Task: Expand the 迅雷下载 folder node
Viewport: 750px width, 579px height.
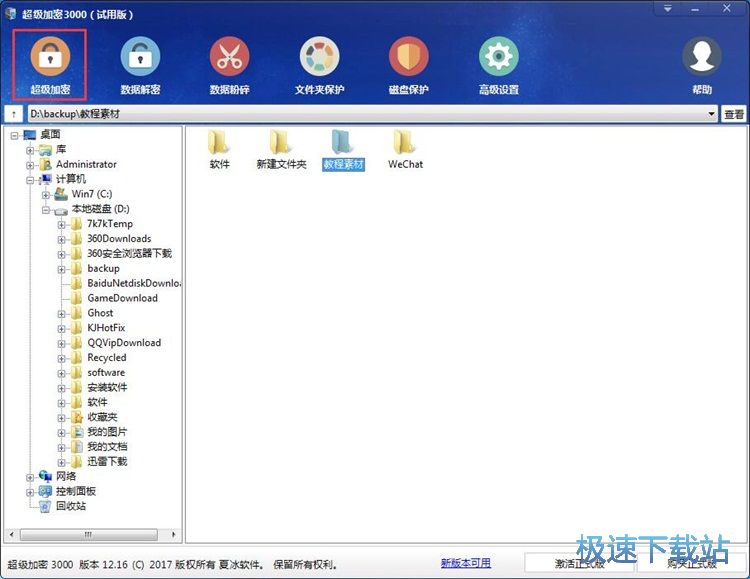Action: (61, 462)
